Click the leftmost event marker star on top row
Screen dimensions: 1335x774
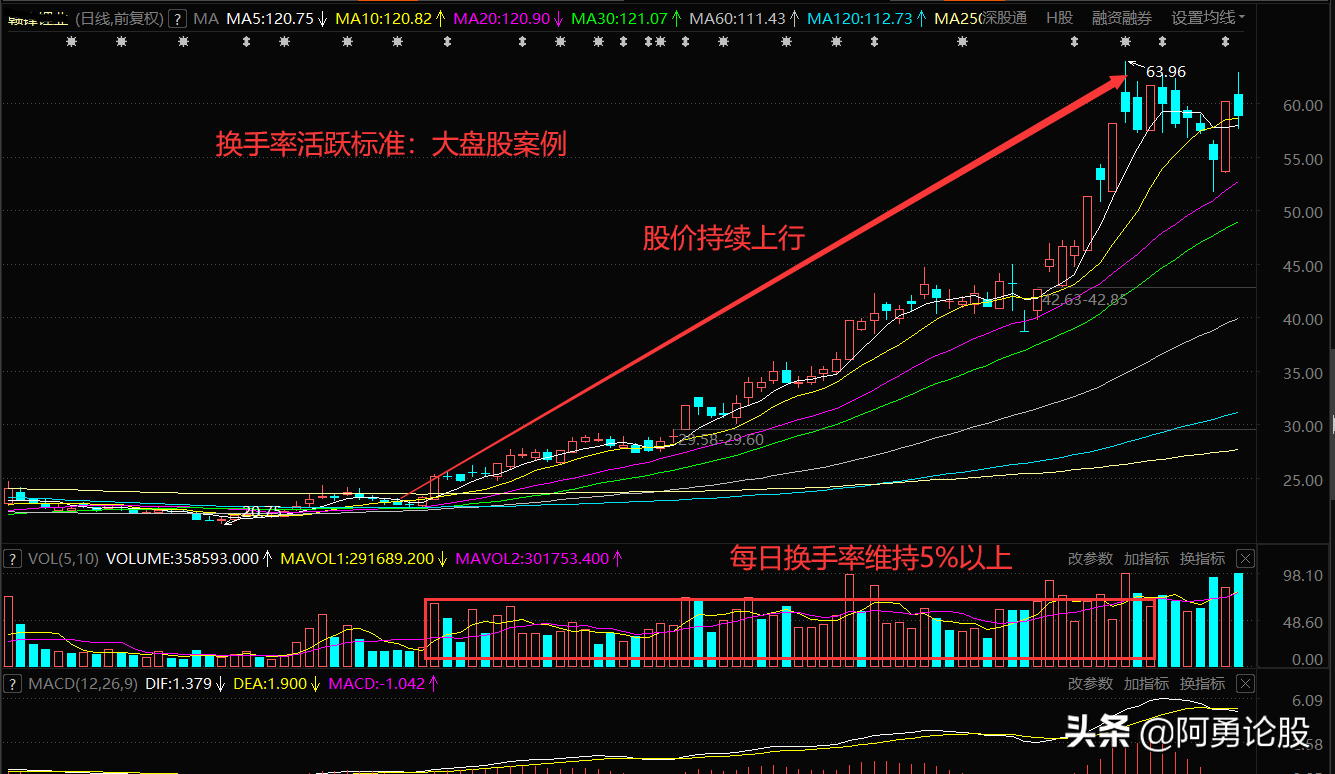click(x=71, y=42)
